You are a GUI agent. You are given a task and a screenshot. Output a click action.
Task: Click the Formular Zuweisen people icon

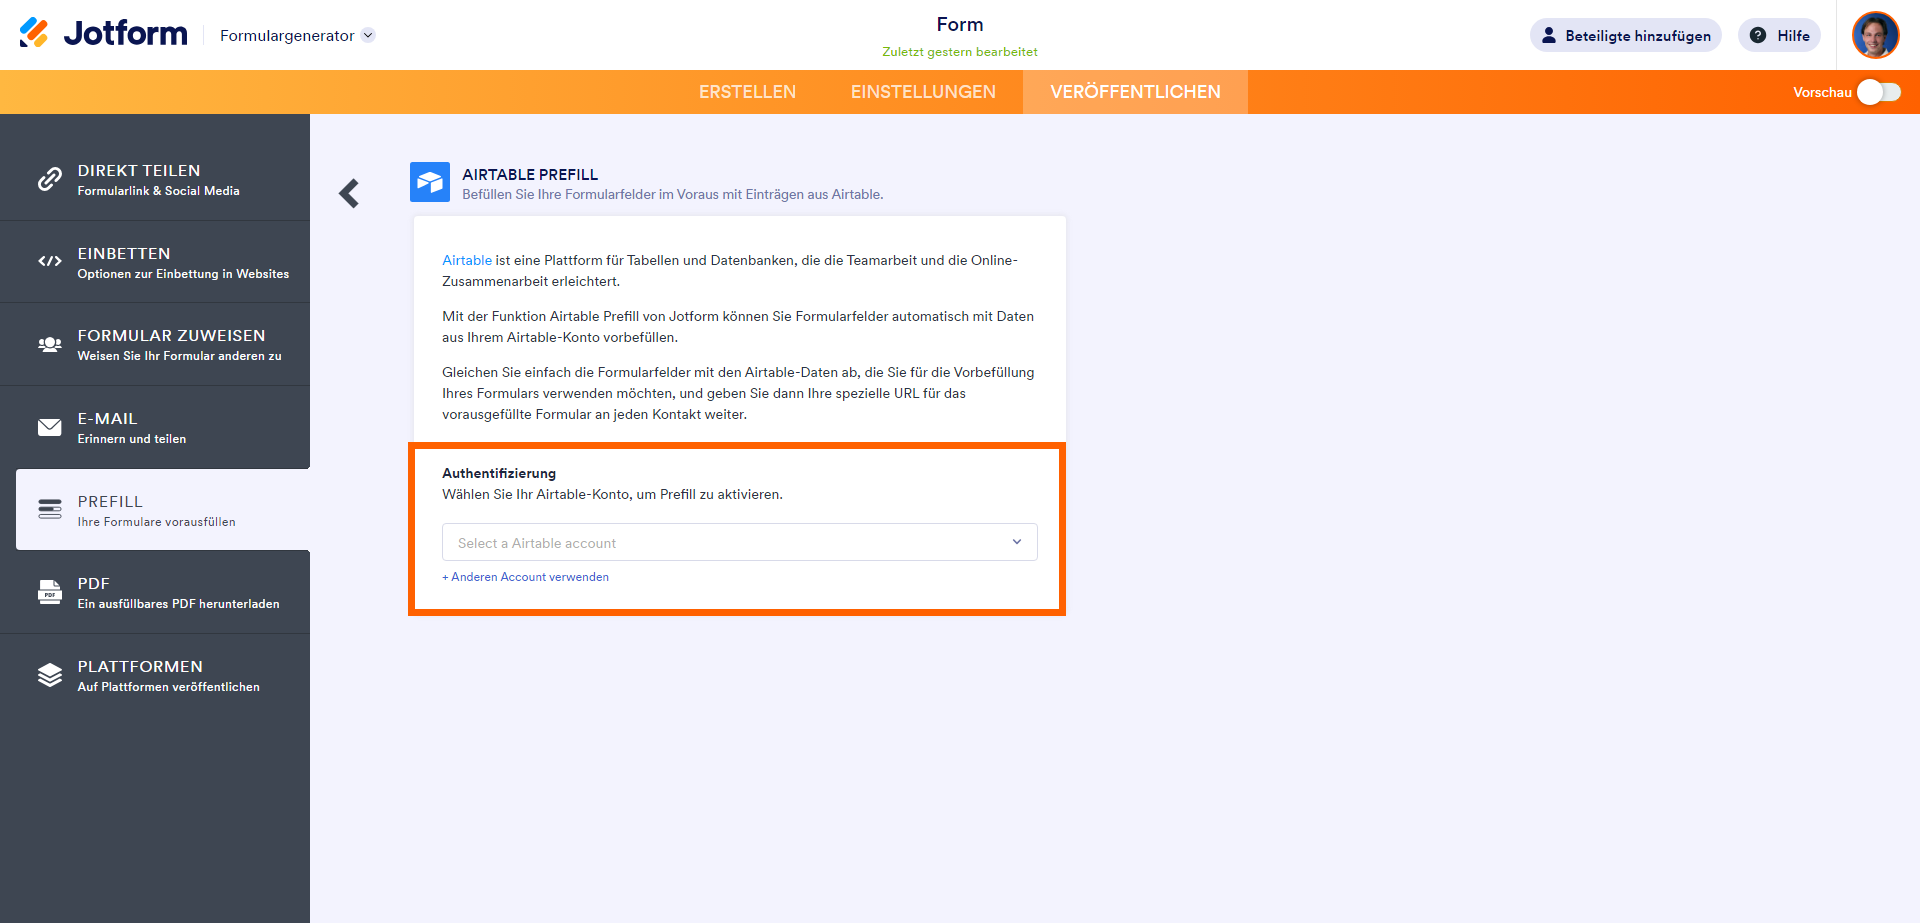coord(50,344)
